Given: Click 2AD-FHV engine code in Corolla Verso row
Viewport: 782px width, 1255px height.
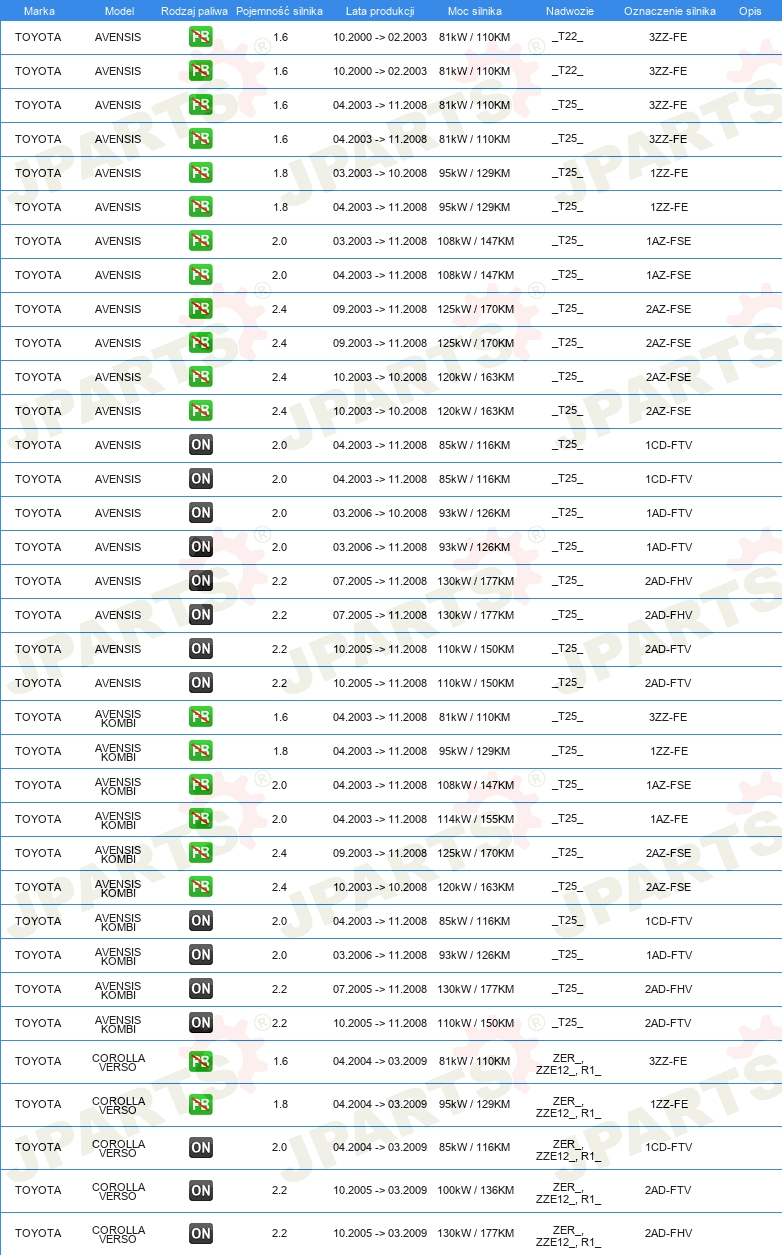Looking at the screenshot, I should pyautogui.click(x=668, y=1233).
